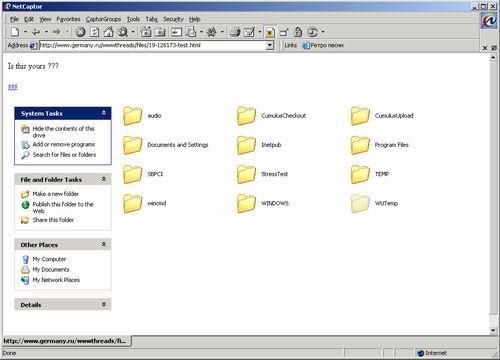
Task: Collapse the Other Places panel
Action: click(x=104, y=244)
